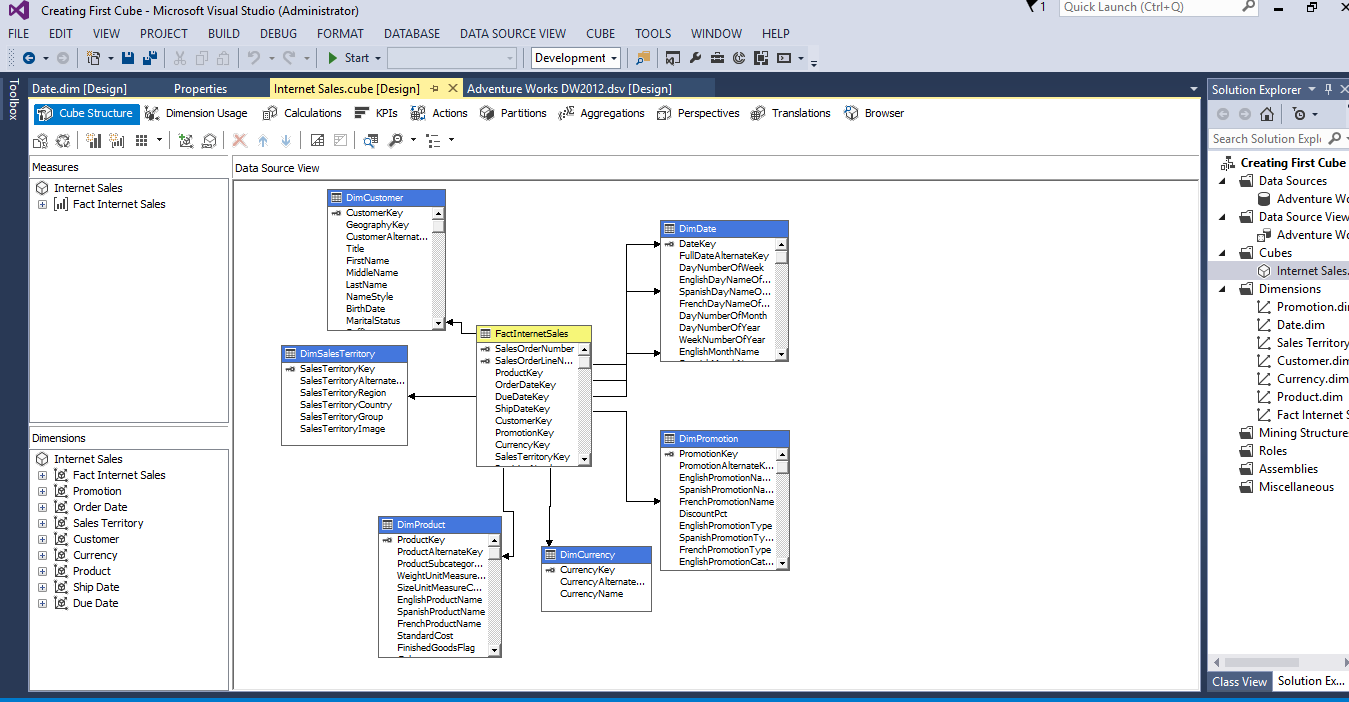Click the Class View bottom tab
The height and width of the screenshot is (702, 1349).
tap(1239, 681)
